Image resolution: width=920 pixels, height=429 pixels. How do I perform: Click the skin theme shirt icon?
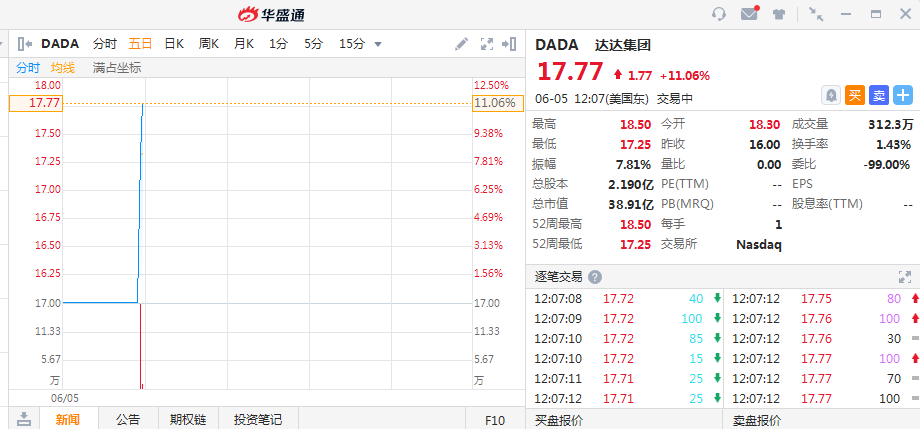(778, 14)
